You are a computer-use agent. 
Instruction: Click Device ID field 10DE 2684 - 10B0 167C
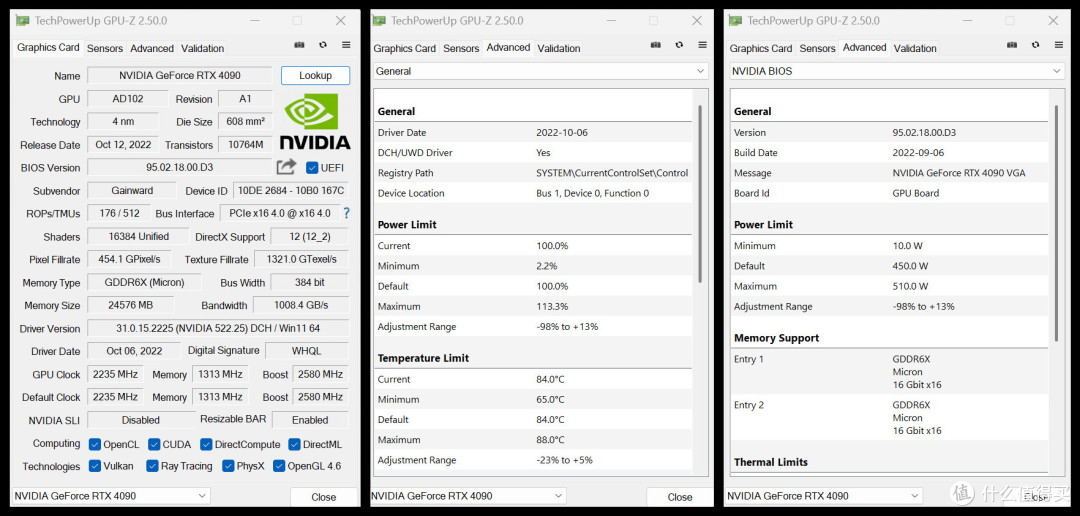[291, 191]
